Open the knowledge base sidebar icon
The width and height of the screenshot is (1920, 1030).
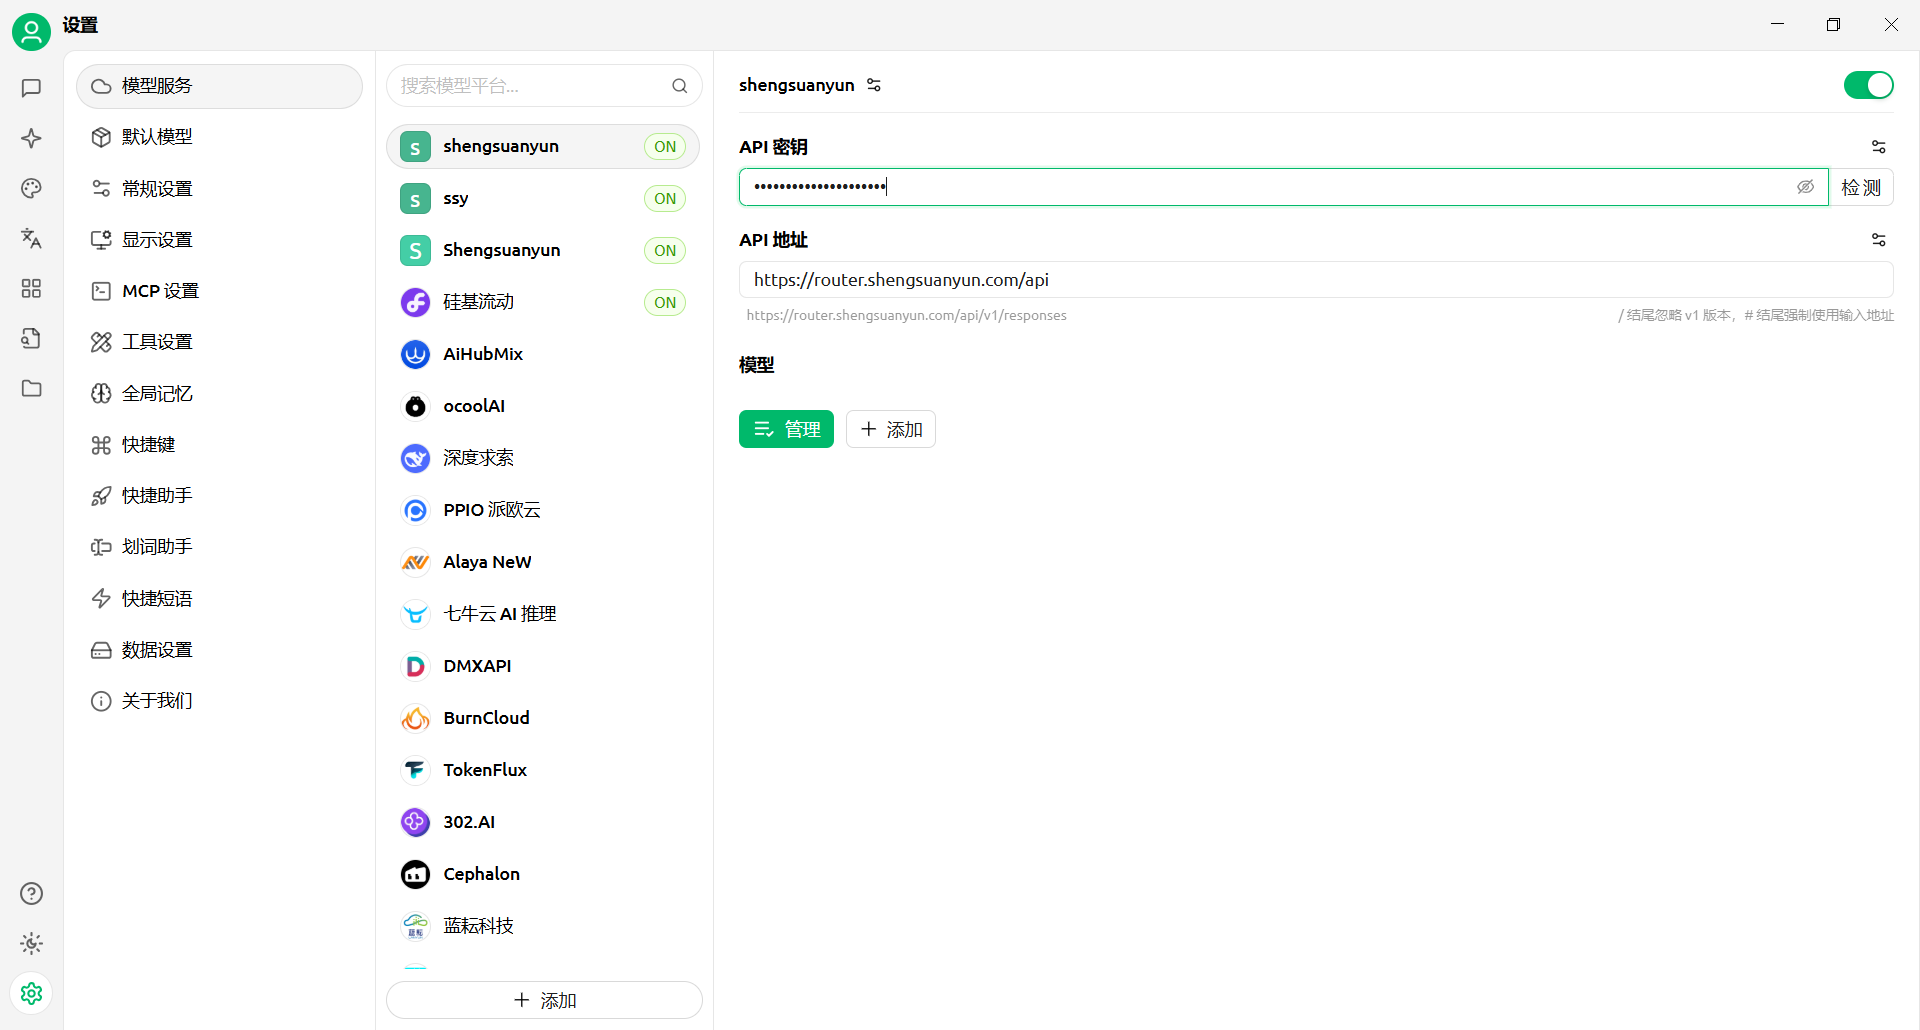31,338
